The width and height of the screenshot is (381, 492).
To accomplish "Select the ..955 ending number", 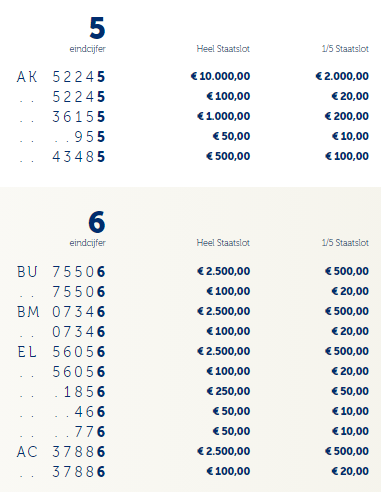I will [80, 137].
